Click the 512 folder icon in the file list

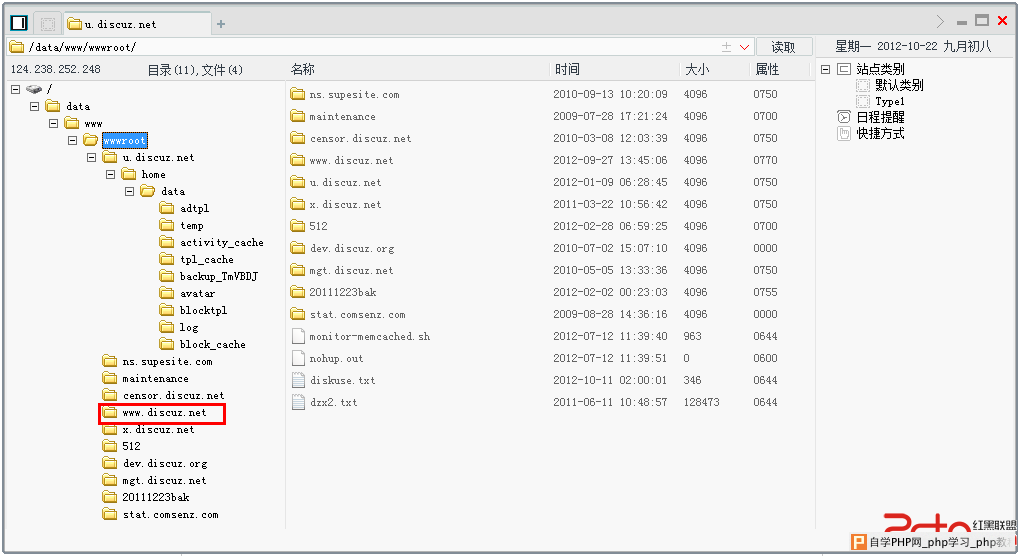click(298, 226)
